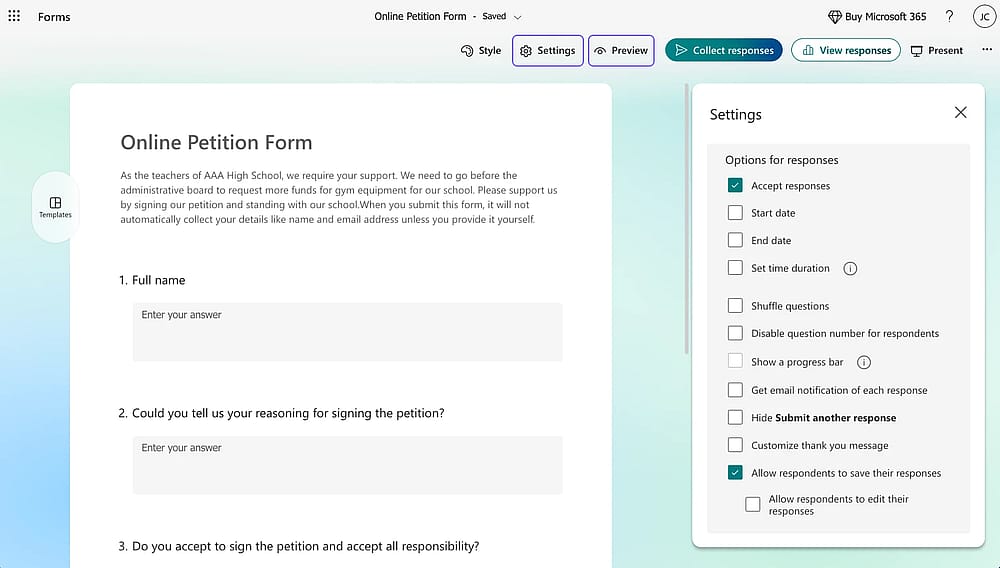Tick Allow respondents to edit their responses

coord(753,505)
